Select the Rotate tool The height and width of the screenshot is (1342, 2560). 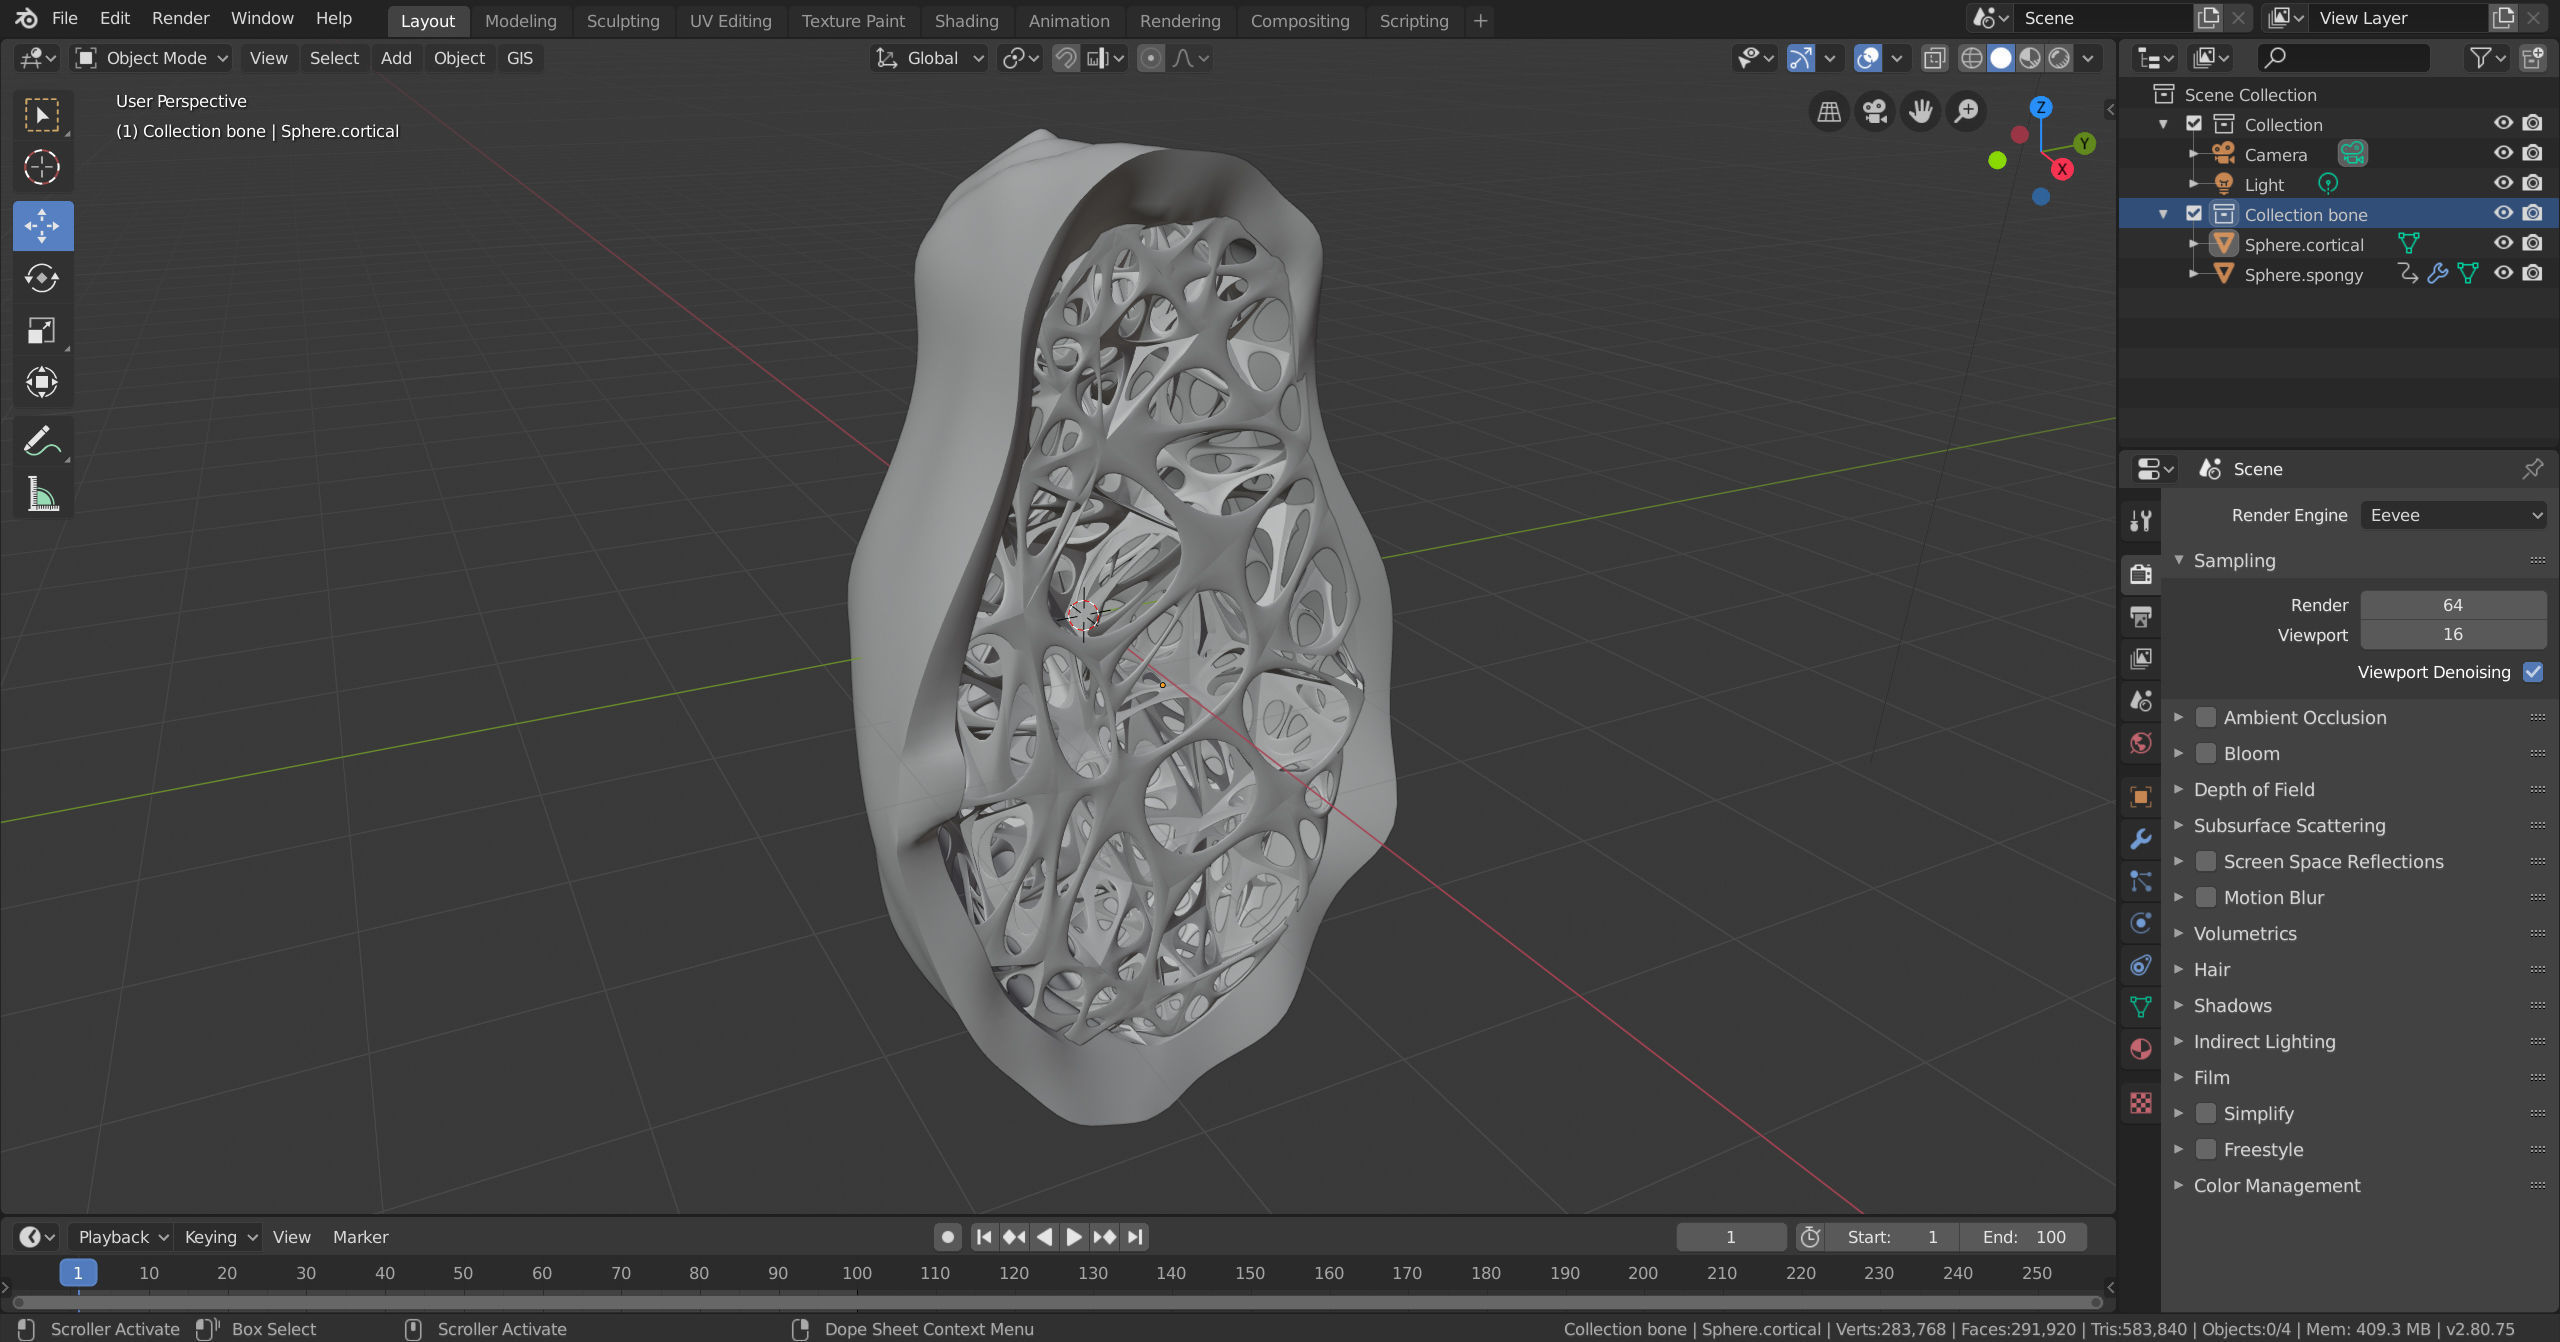(x=42, y=278)
